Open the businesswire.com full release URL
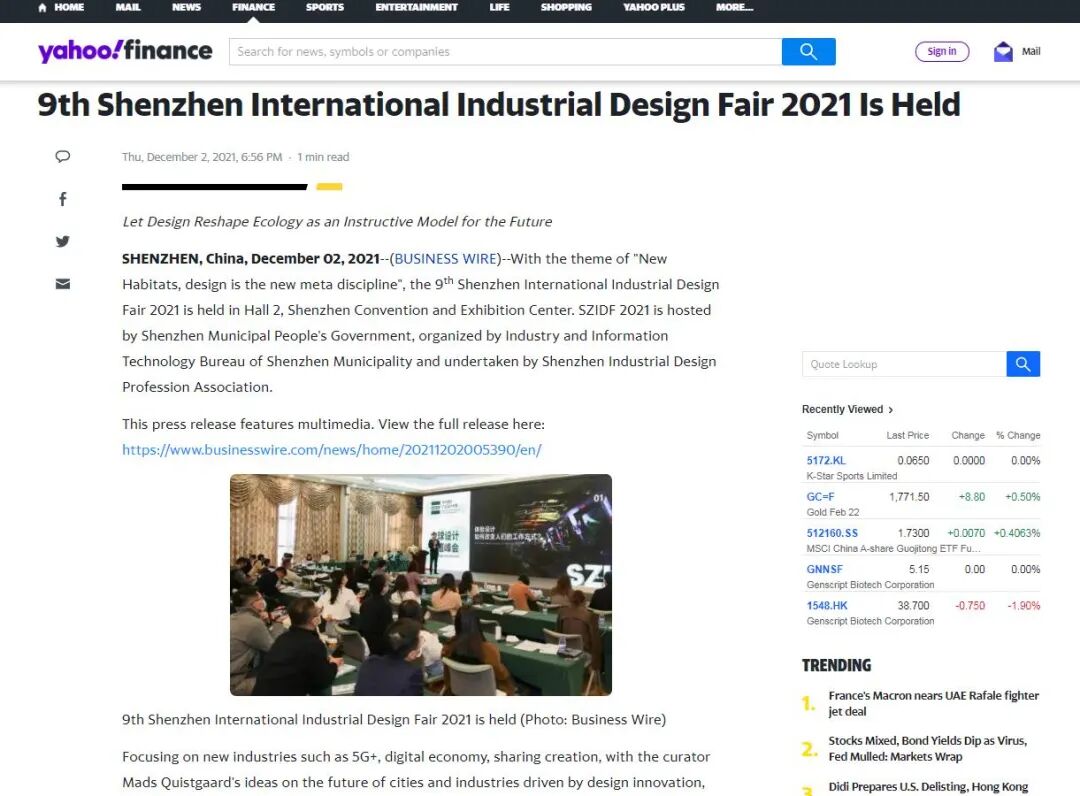Screen dimensions: 1080x796 (x=331, y=450)
